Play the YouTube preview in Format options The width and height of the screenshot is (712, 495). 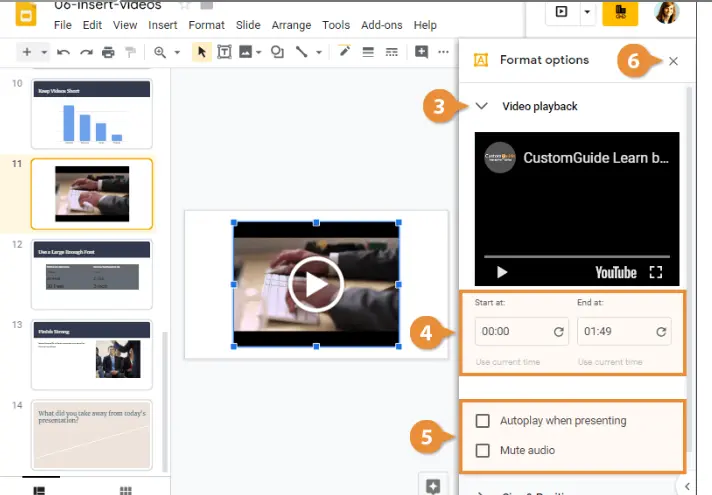tap(502, 272)
